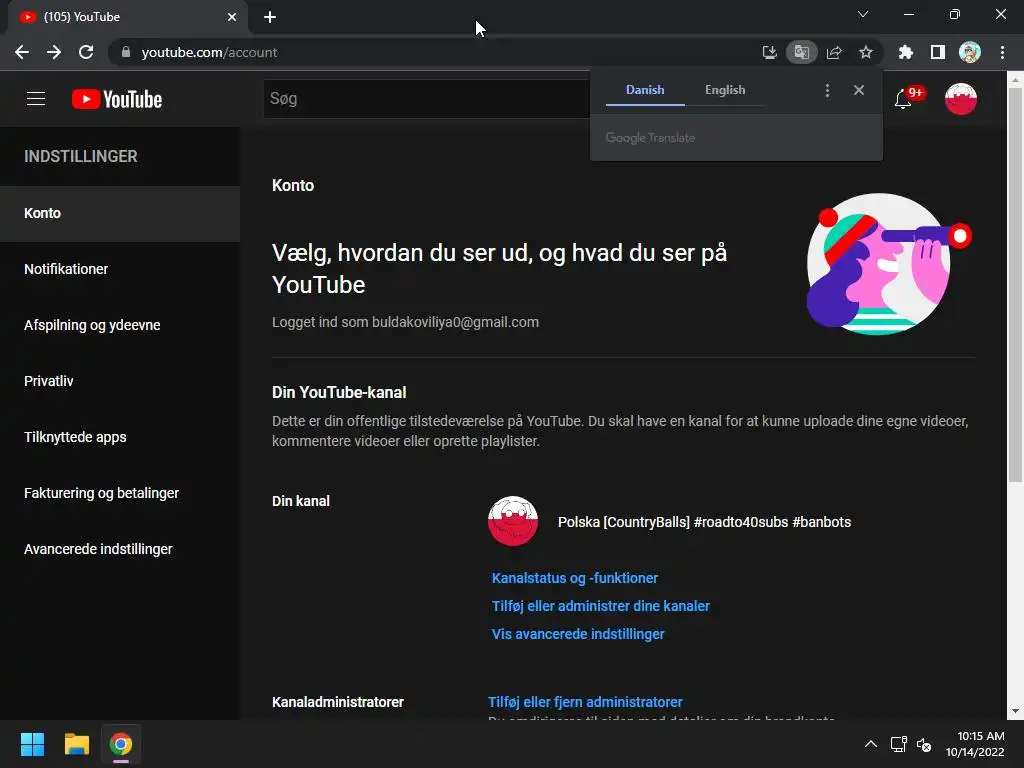Click Tilføj eller fjern administratorer
Viewport: 1024px width, 768px height.
click(585, 702)
